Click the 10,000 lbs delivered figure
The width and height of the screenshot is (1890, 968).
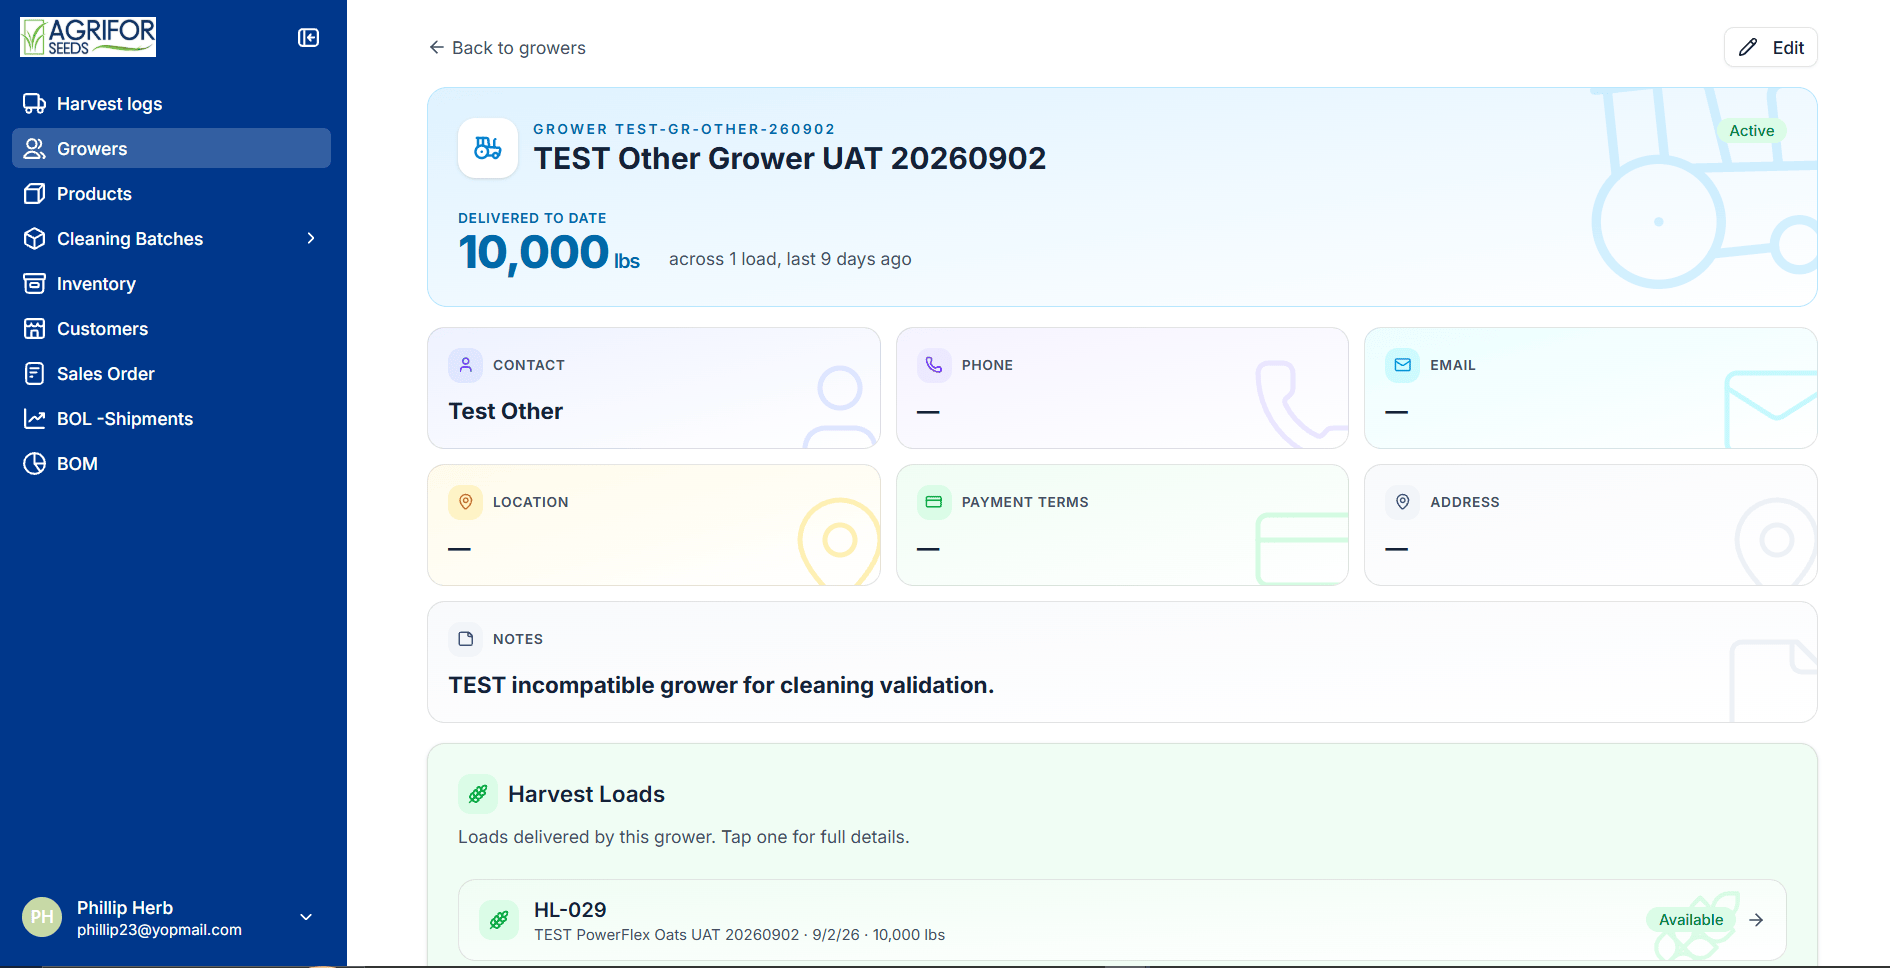point(549,253)
